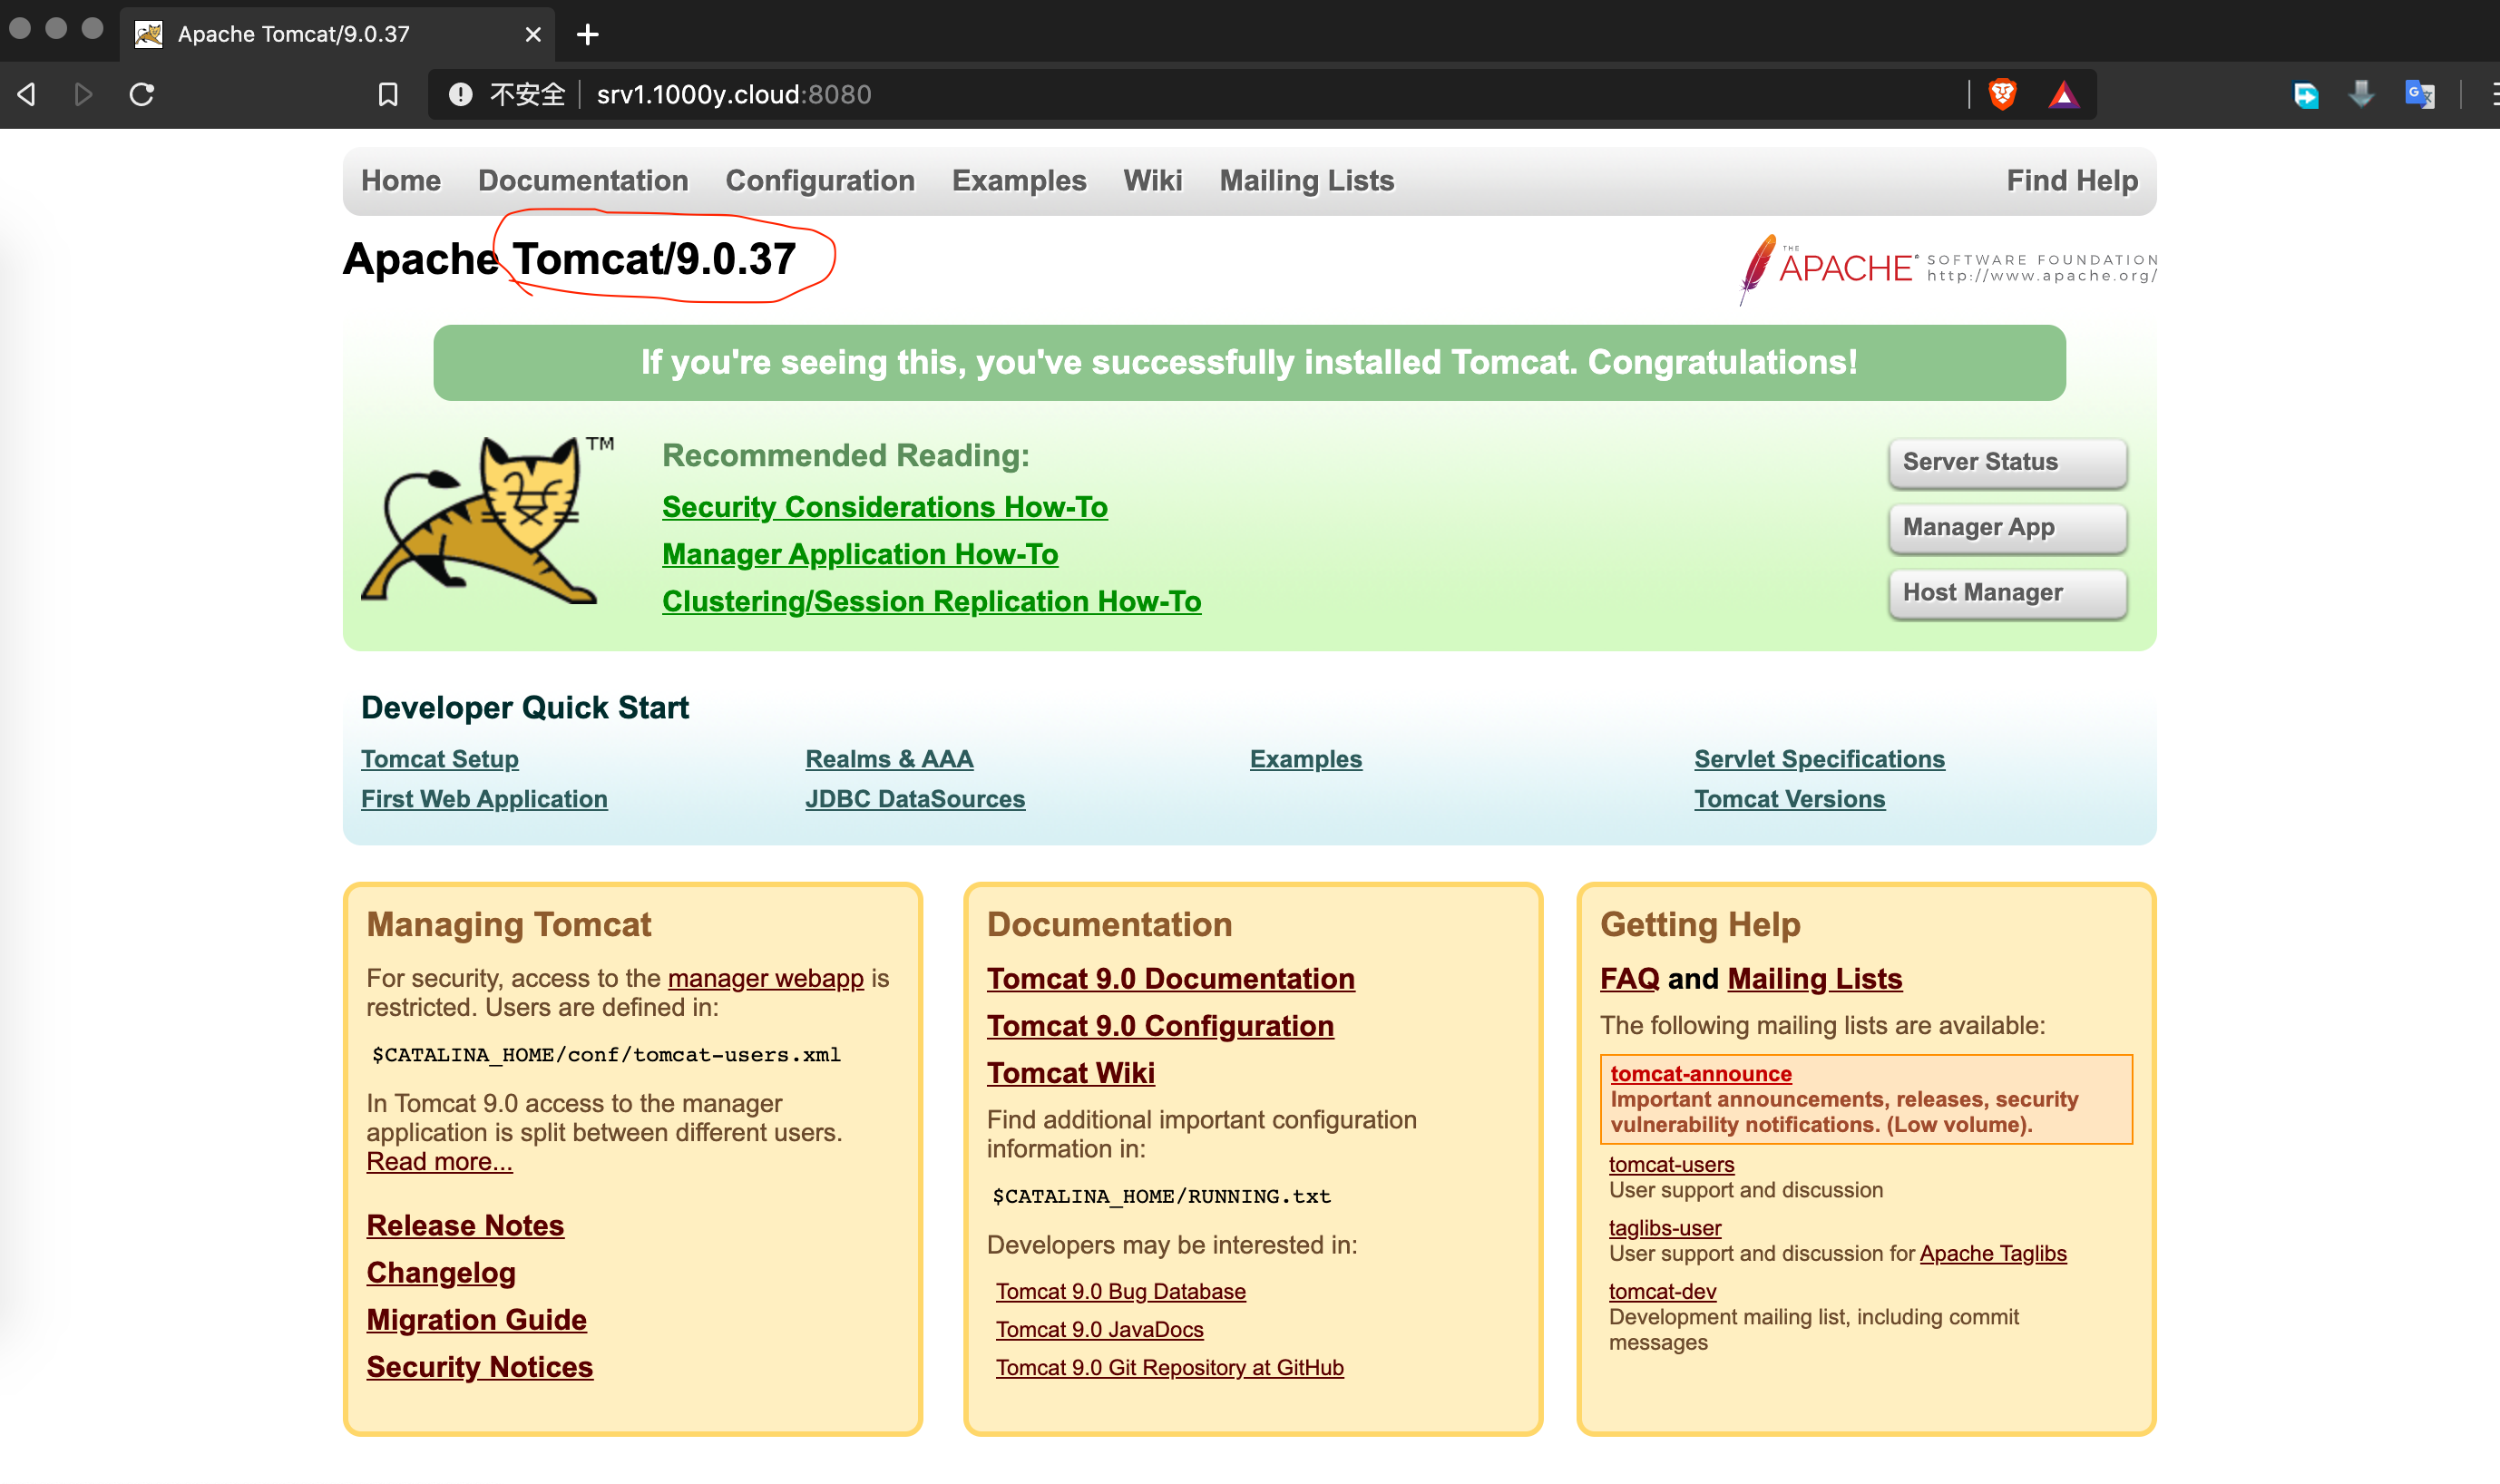Open Manager Application How-To link
2500x1484 pixels.
click(x=860, y=554)
